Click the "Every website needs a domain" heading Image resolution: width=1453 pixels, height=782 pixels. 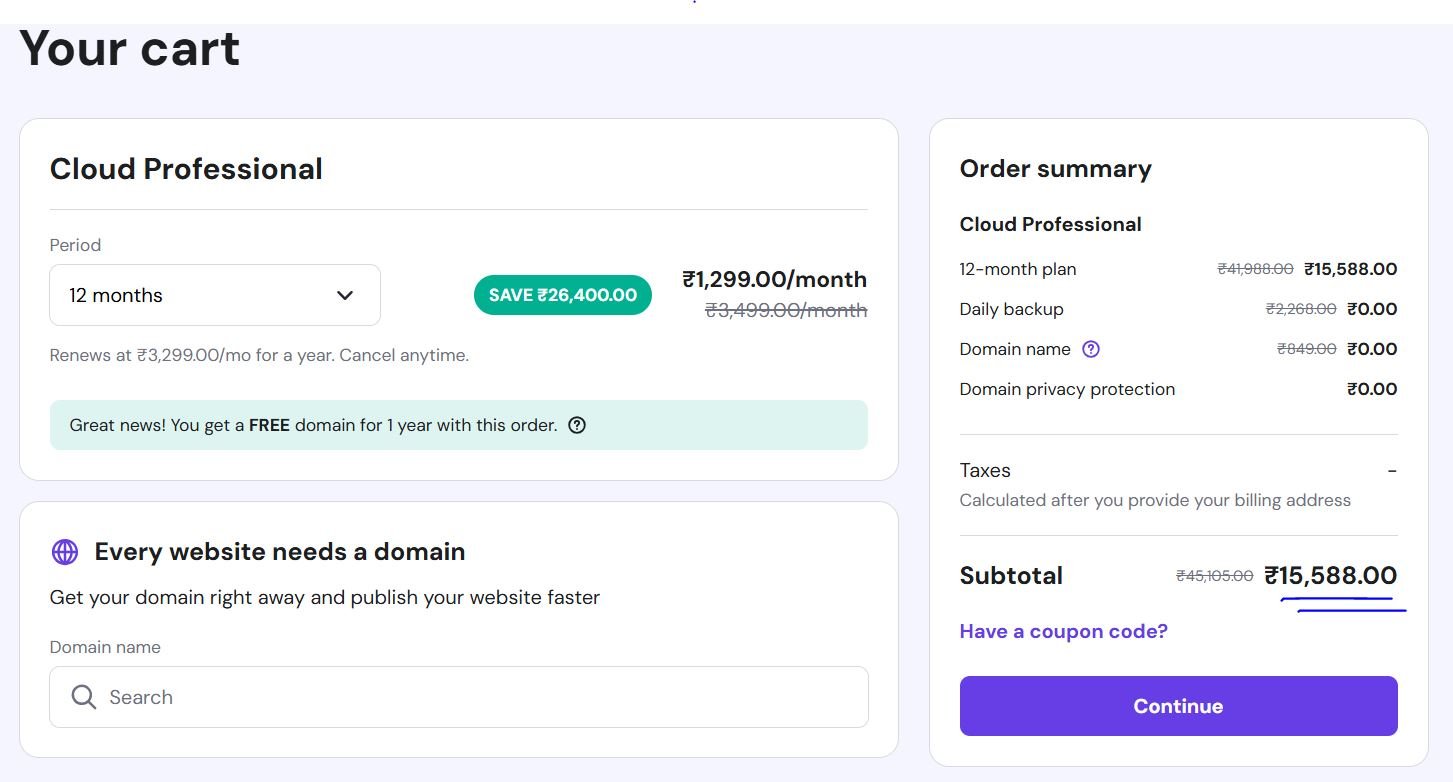(280, 552)
